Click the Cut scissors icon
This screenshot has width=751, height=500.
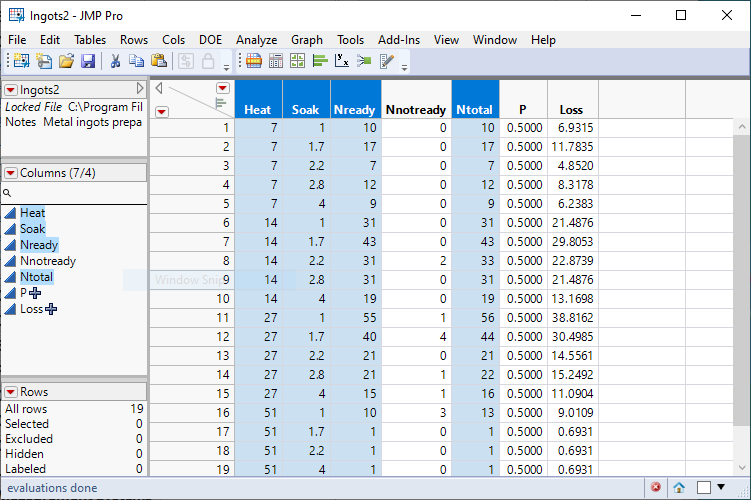coord(115,61)
